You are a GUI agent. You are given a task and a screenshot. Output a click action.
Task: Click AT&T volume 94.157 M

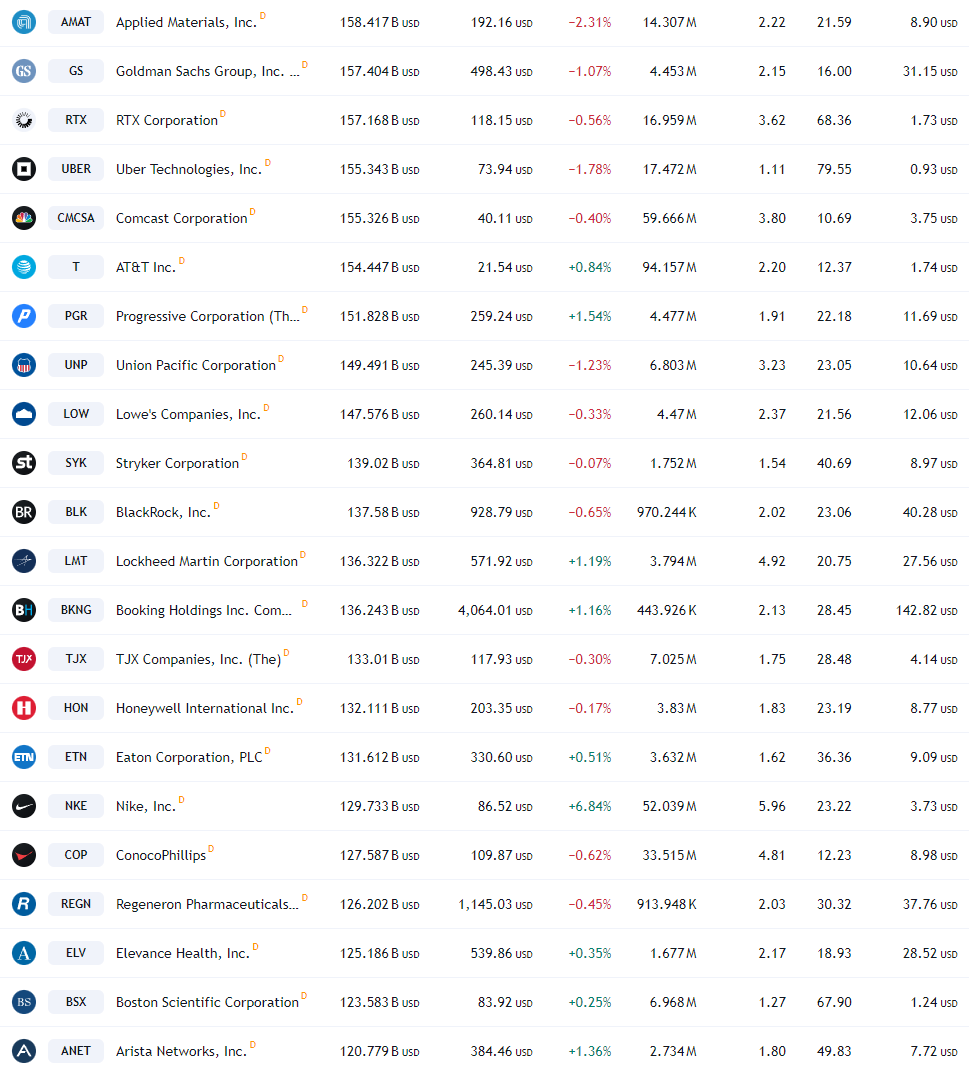tap(669, 267)
